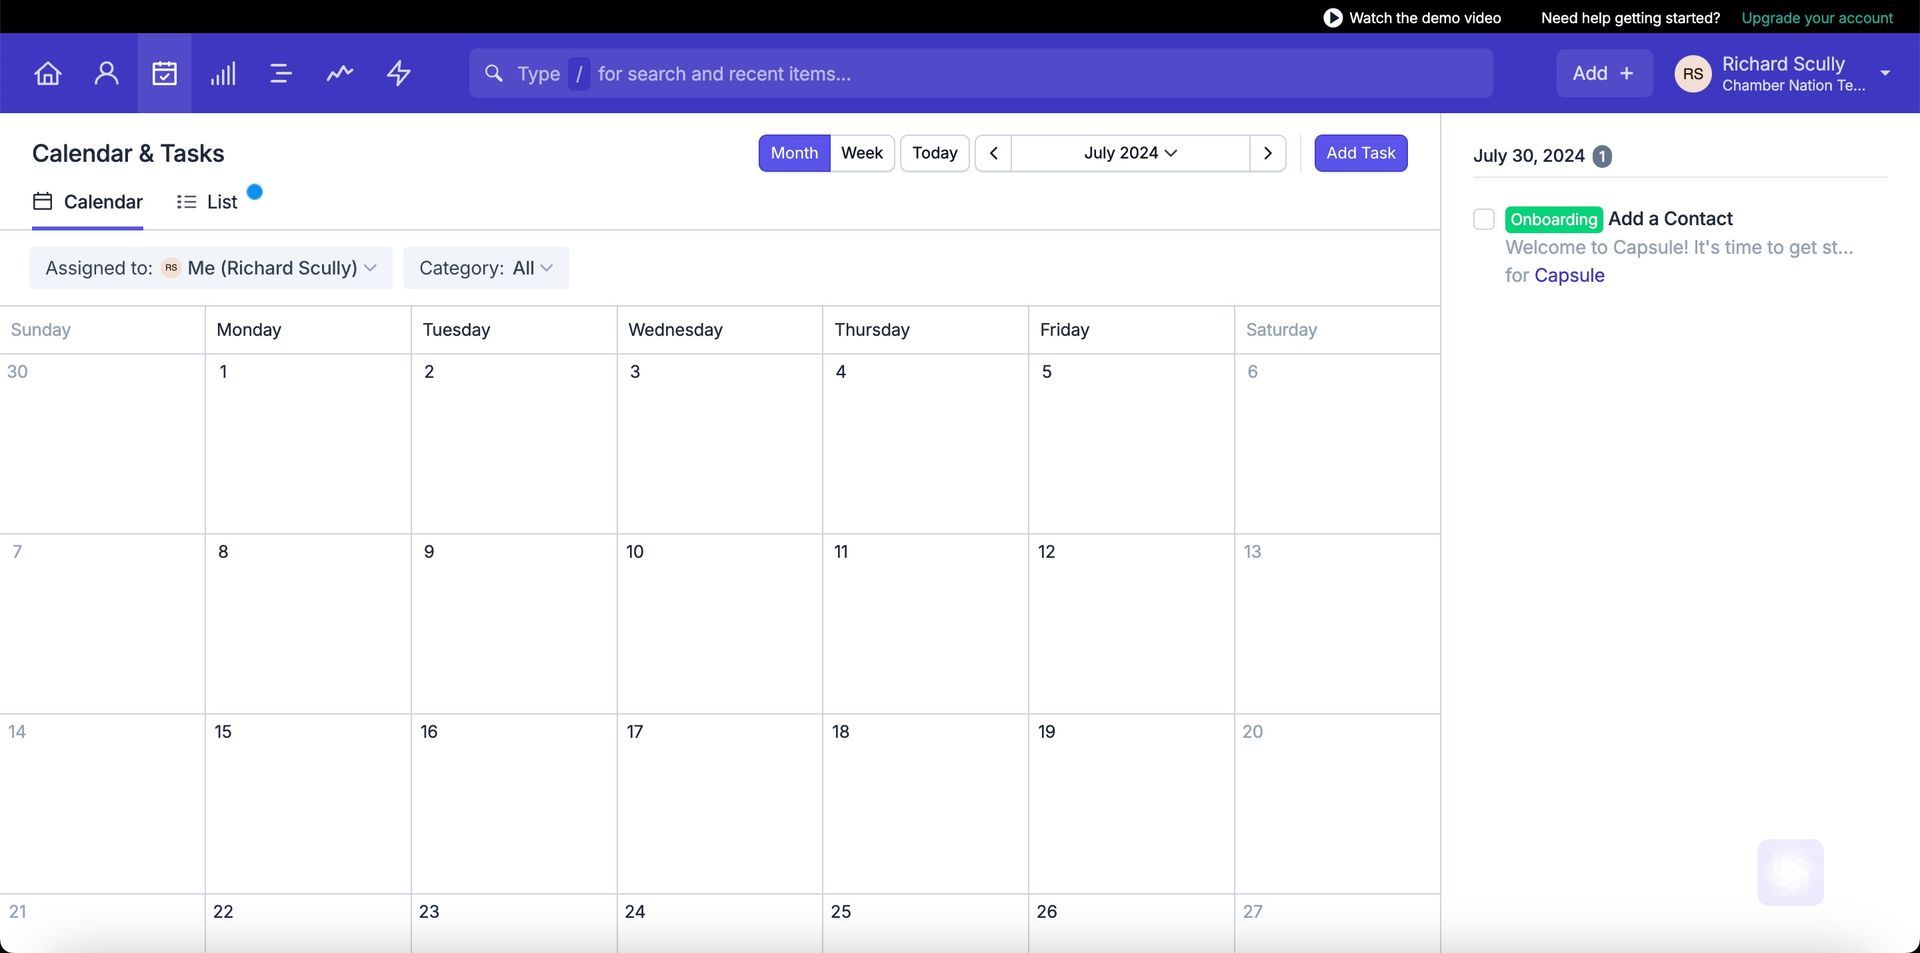This screenshot has width=1920, height=953.
Task: Open the People & Organizations icon
Action: tap(106, 73)
